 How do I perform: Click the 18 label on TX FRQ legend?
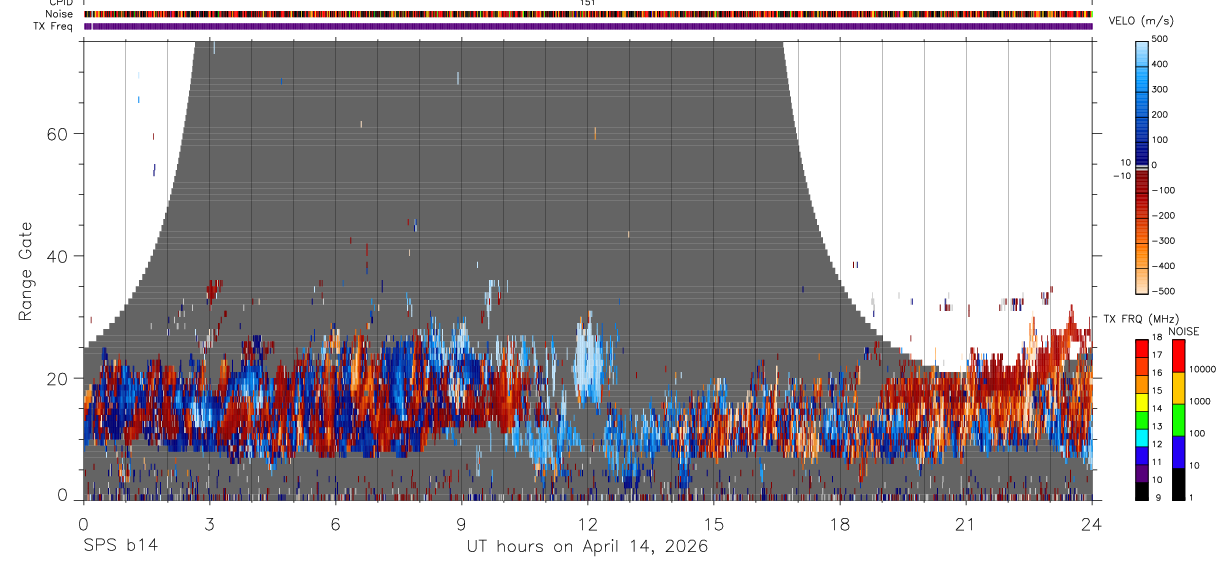pos(1156,338)
